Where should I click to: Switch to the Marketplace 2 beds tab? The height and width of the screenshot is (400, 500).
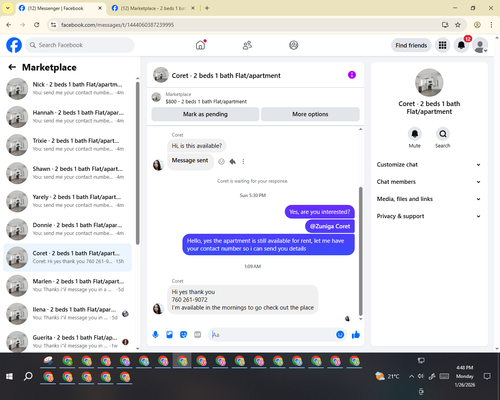(153, 8)
